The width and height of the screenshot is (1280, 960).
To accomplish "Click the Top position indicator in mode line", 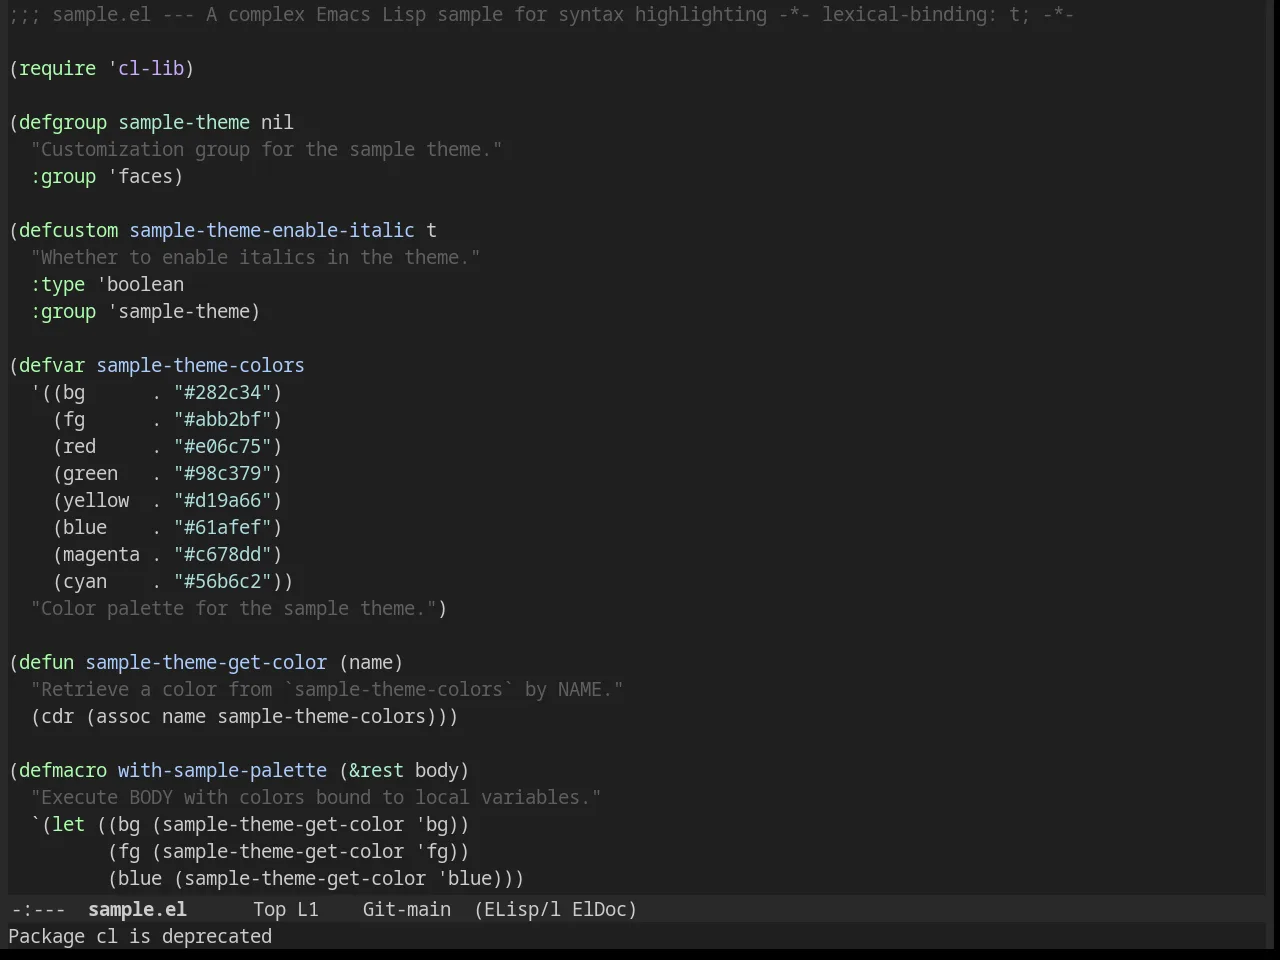I will pyautogui.click(x=269, y=909).
